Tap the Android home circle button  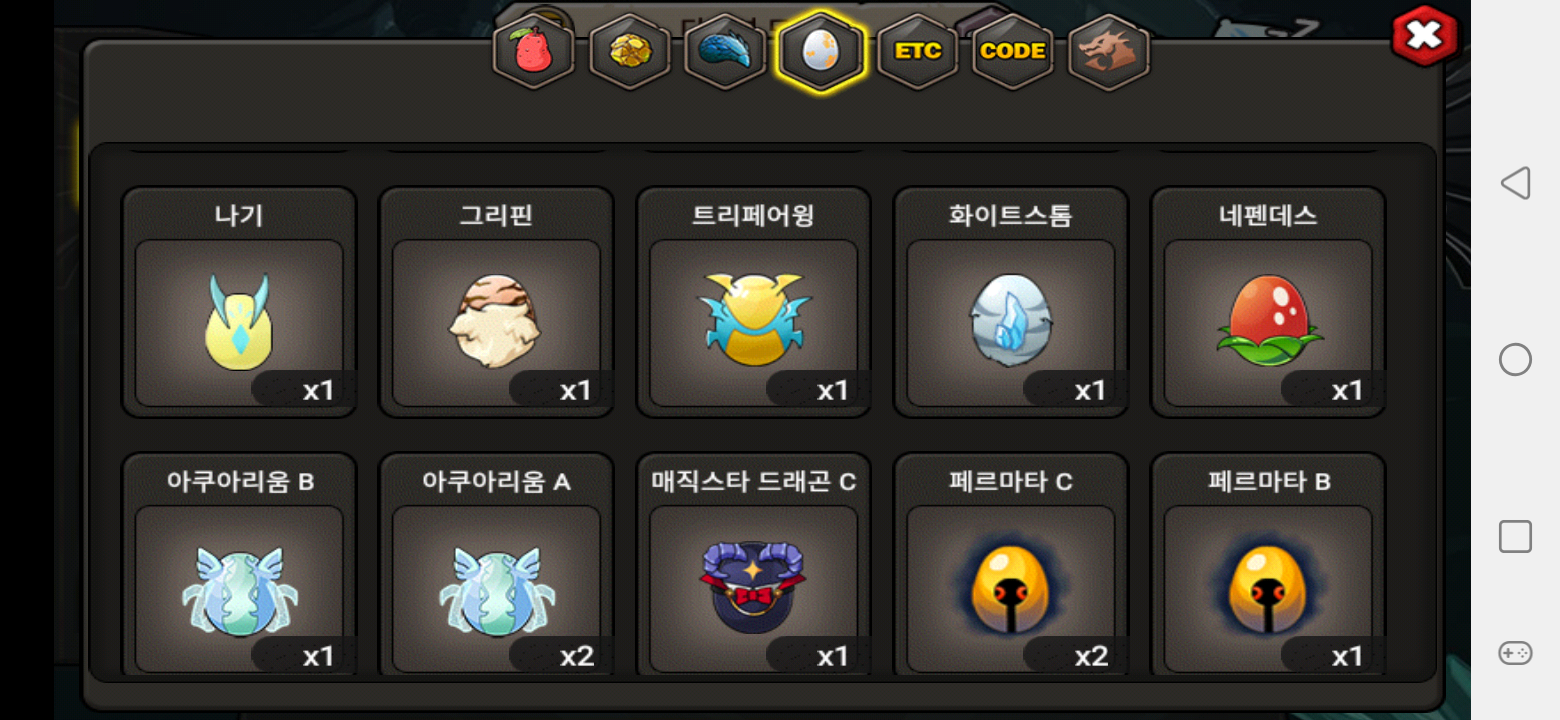pos(1515,359)
